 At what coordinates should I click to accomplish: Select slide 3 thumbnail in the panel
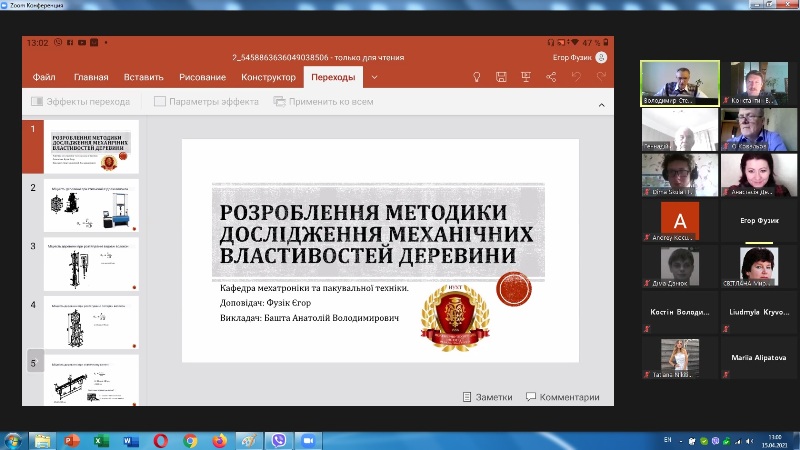(92, 265)
